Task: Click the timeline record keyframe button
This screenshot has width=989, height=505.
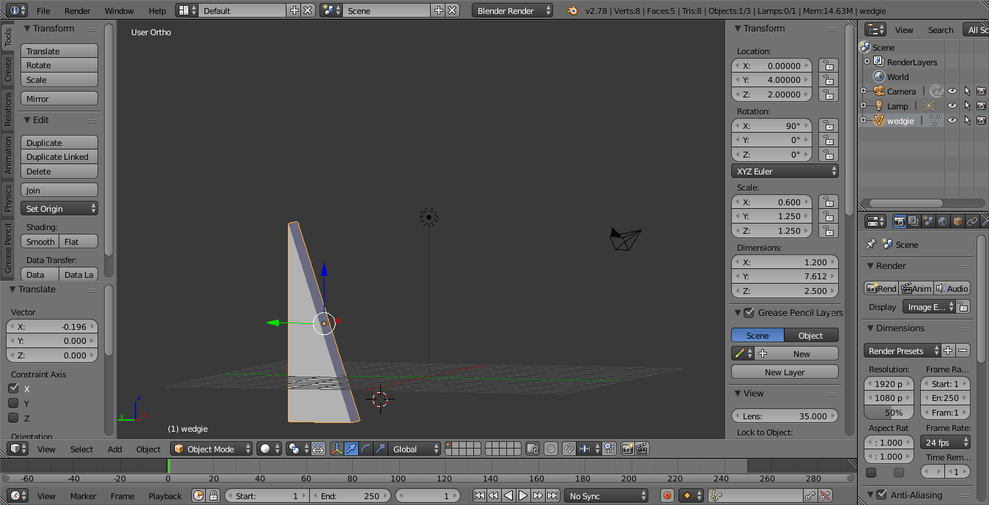Action: pyautogui.click(x=668, y=496)
